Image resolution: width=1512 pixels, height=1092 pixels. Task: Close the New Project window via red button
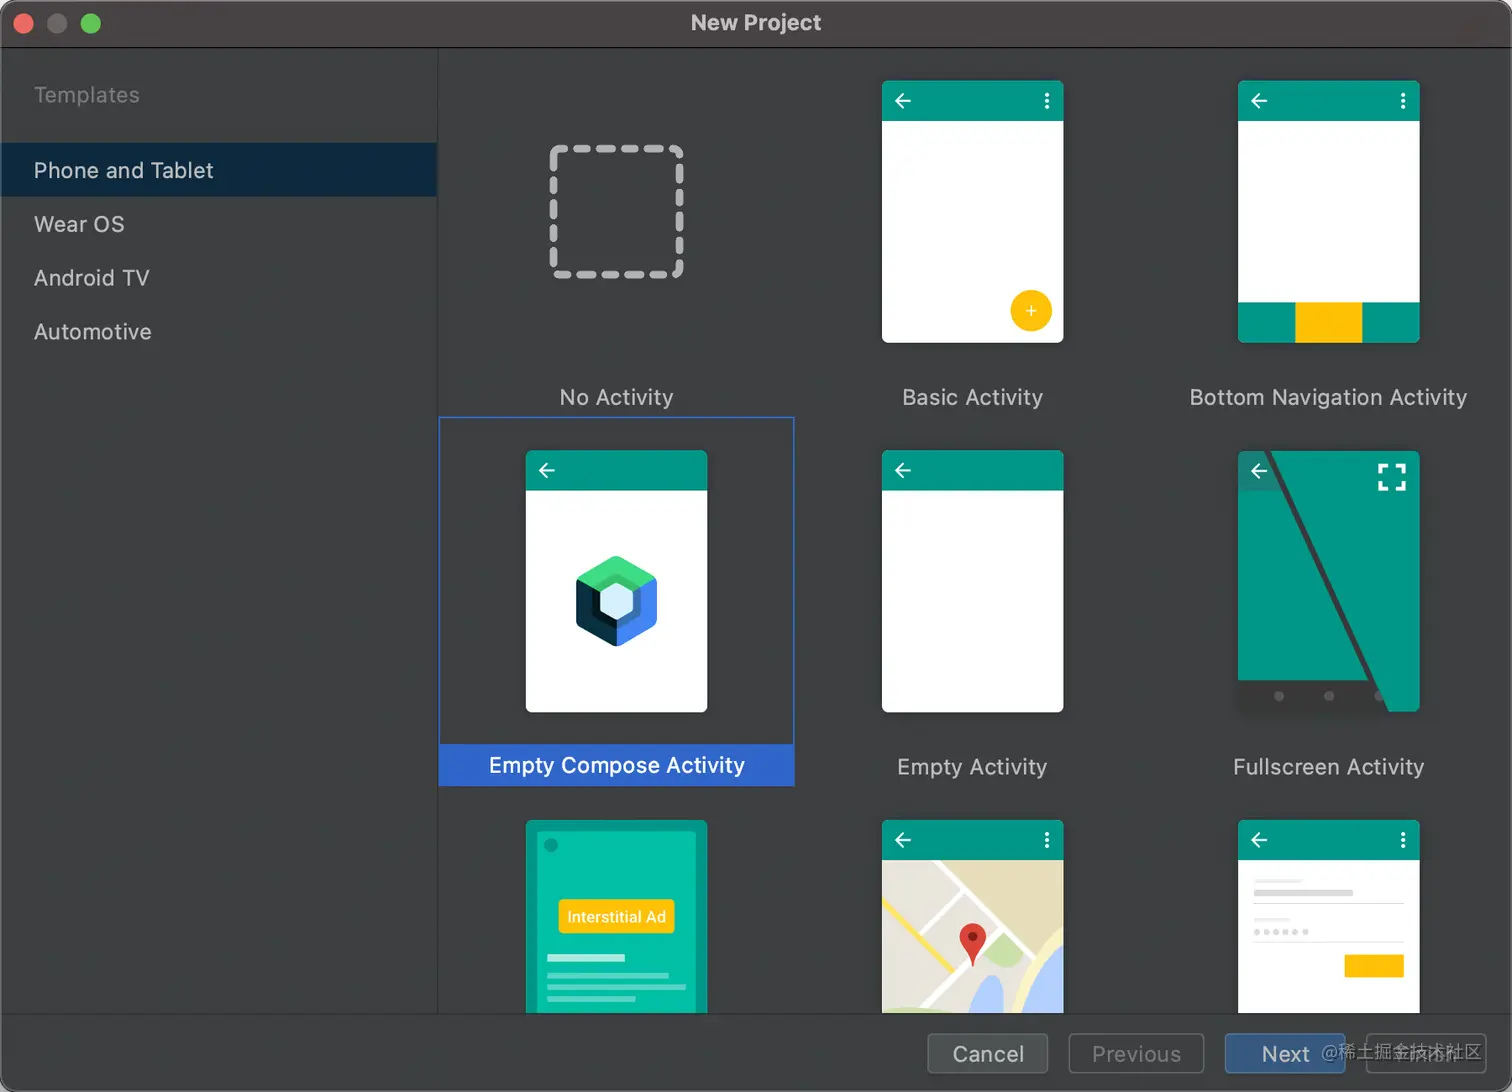click(24, 23)
